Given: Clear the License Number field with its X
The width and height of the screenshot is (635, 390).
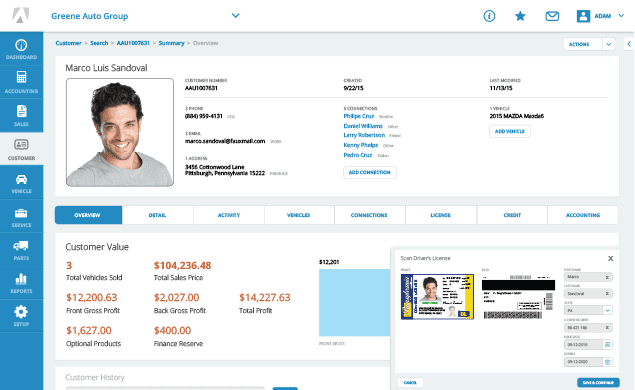Looking at the screenshot, I should (607, 328).
